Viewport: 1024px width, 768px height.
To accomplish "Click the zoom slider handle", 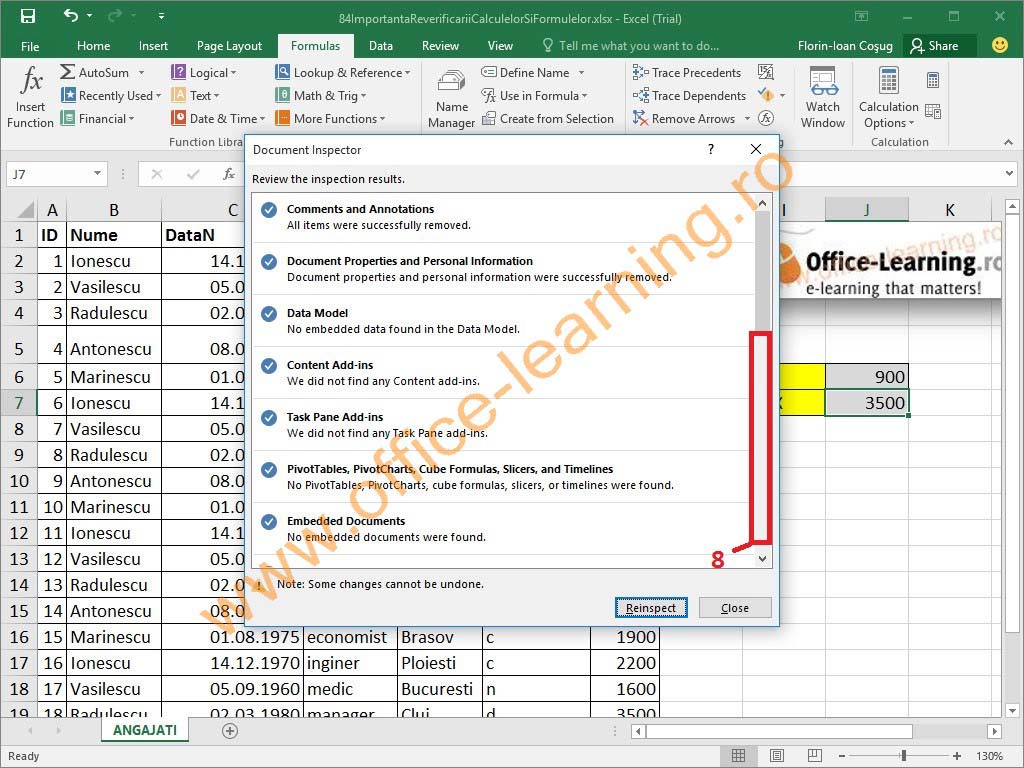I will pyautogui.click(x=903, y=756).
